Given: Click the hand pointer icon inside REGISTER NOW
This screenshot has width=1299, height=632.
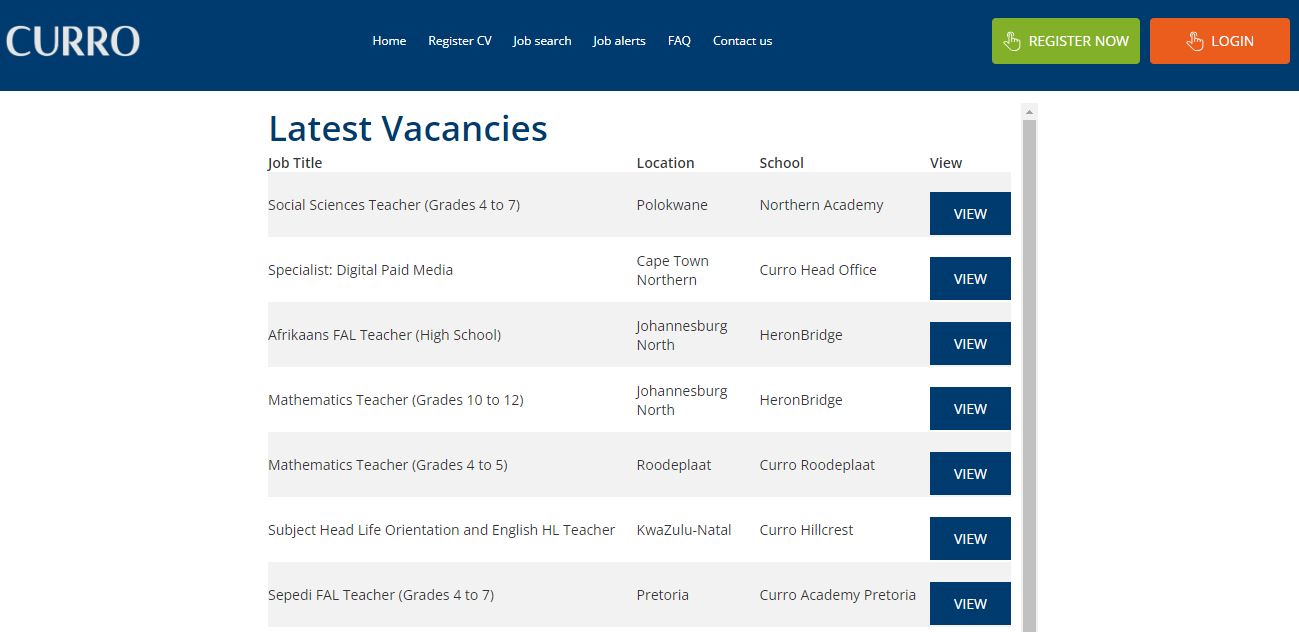Looking at the screenshot, I should tap(1010, 41).
